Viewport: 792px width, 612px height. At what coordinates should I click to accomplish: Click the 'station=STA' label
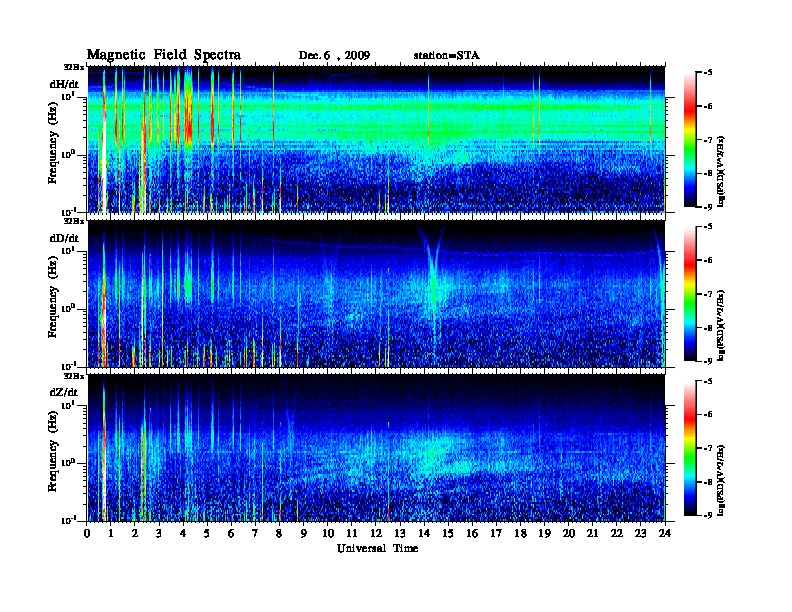point(447,55)
